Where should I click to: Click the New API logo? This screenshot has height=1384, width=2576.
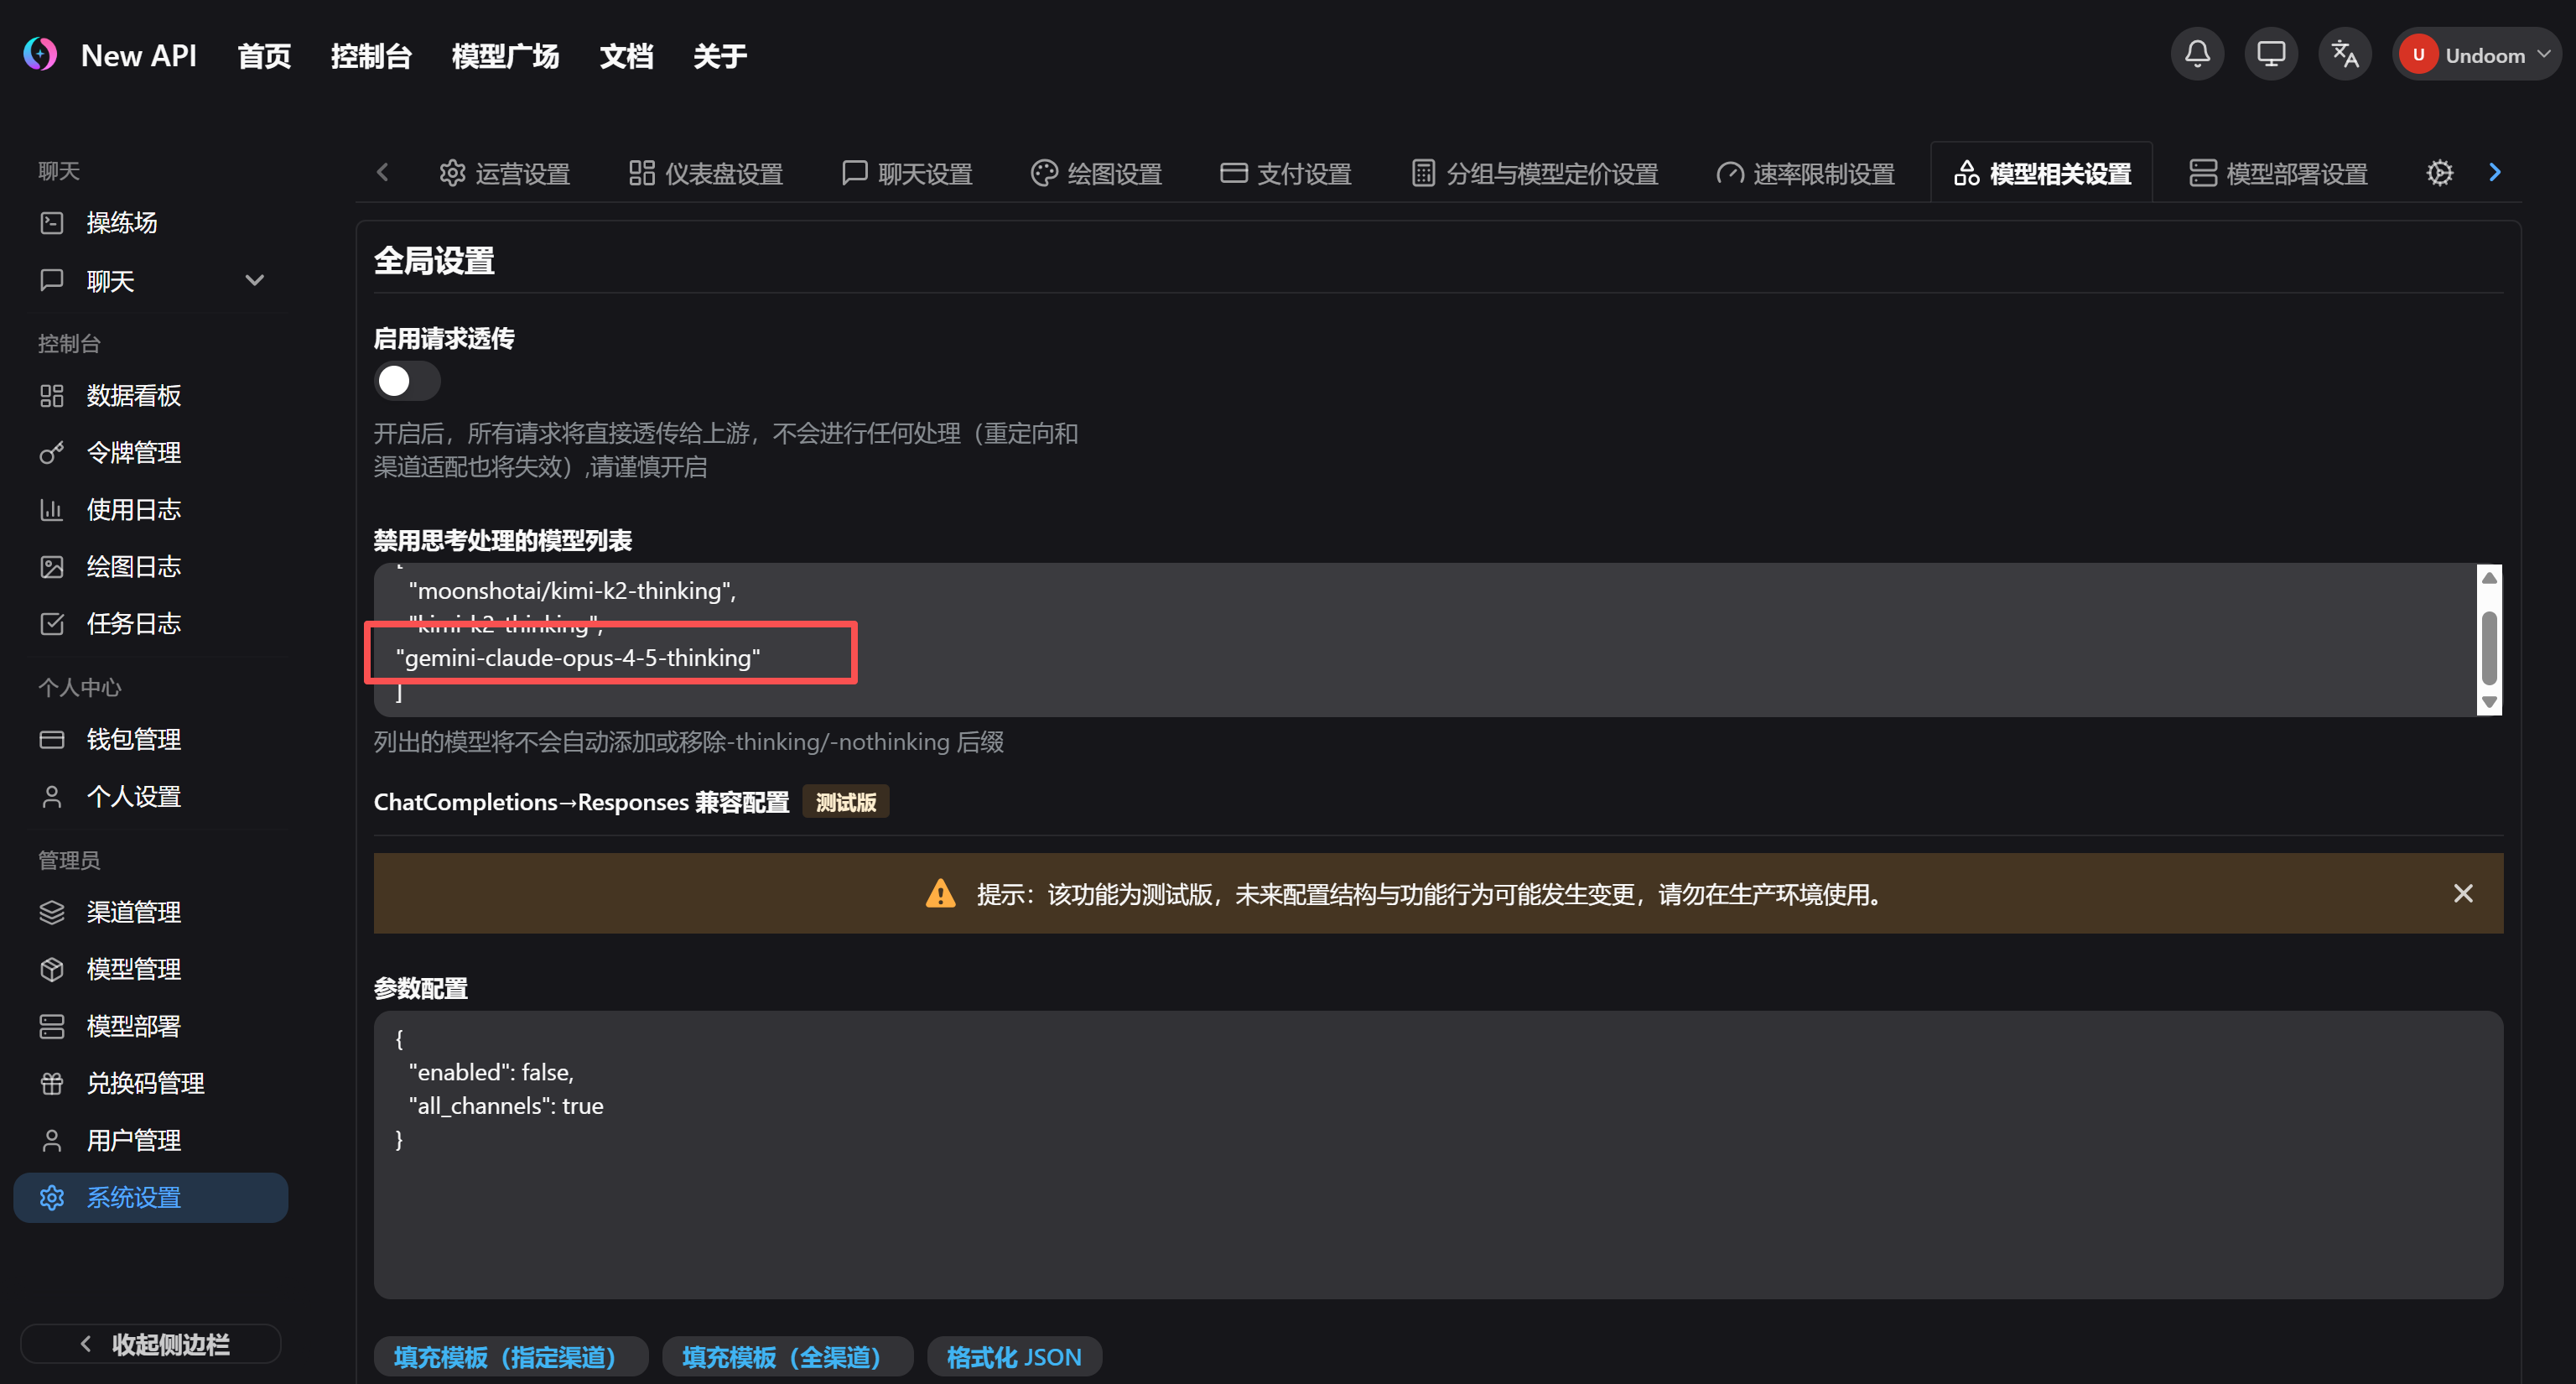tap(40, 54)
